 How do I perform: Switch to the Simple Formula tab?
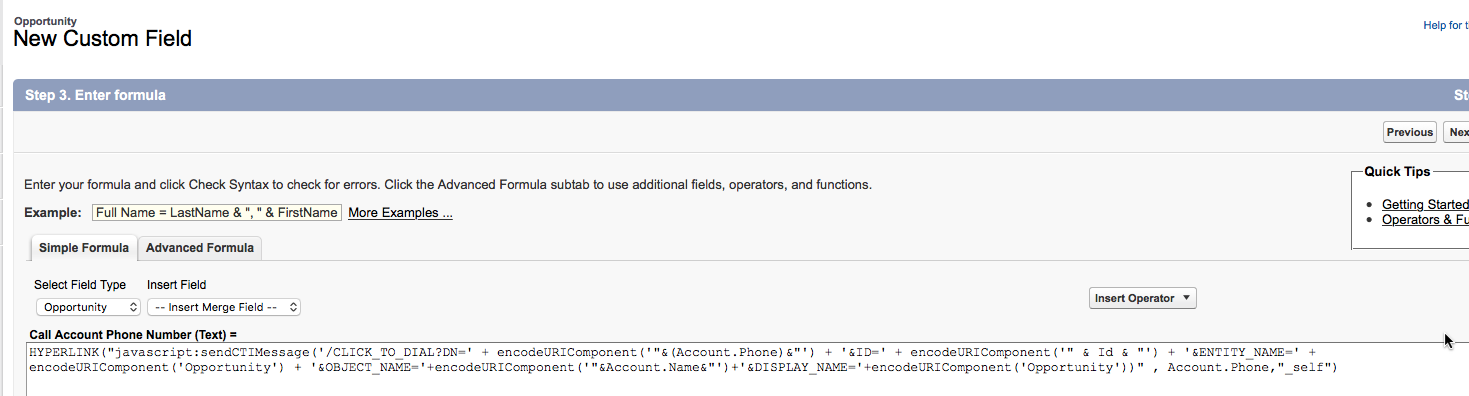(x=84, y=248)
